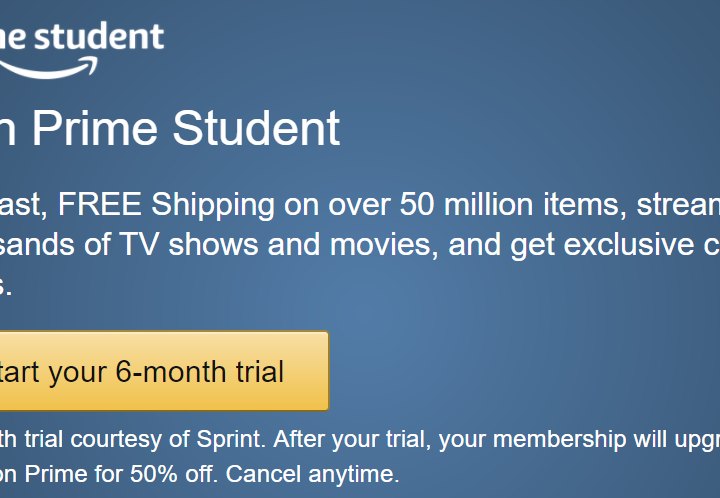
Task: Click "TV shows and movies" phrase
Action: point(276,244)
